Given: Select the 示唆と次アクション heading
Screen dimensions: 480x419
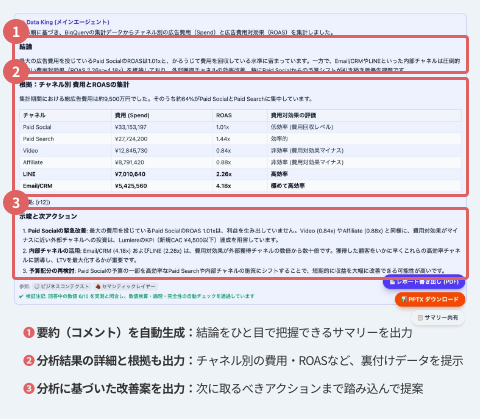Looking at the screenshot, I should coord(48,216).
